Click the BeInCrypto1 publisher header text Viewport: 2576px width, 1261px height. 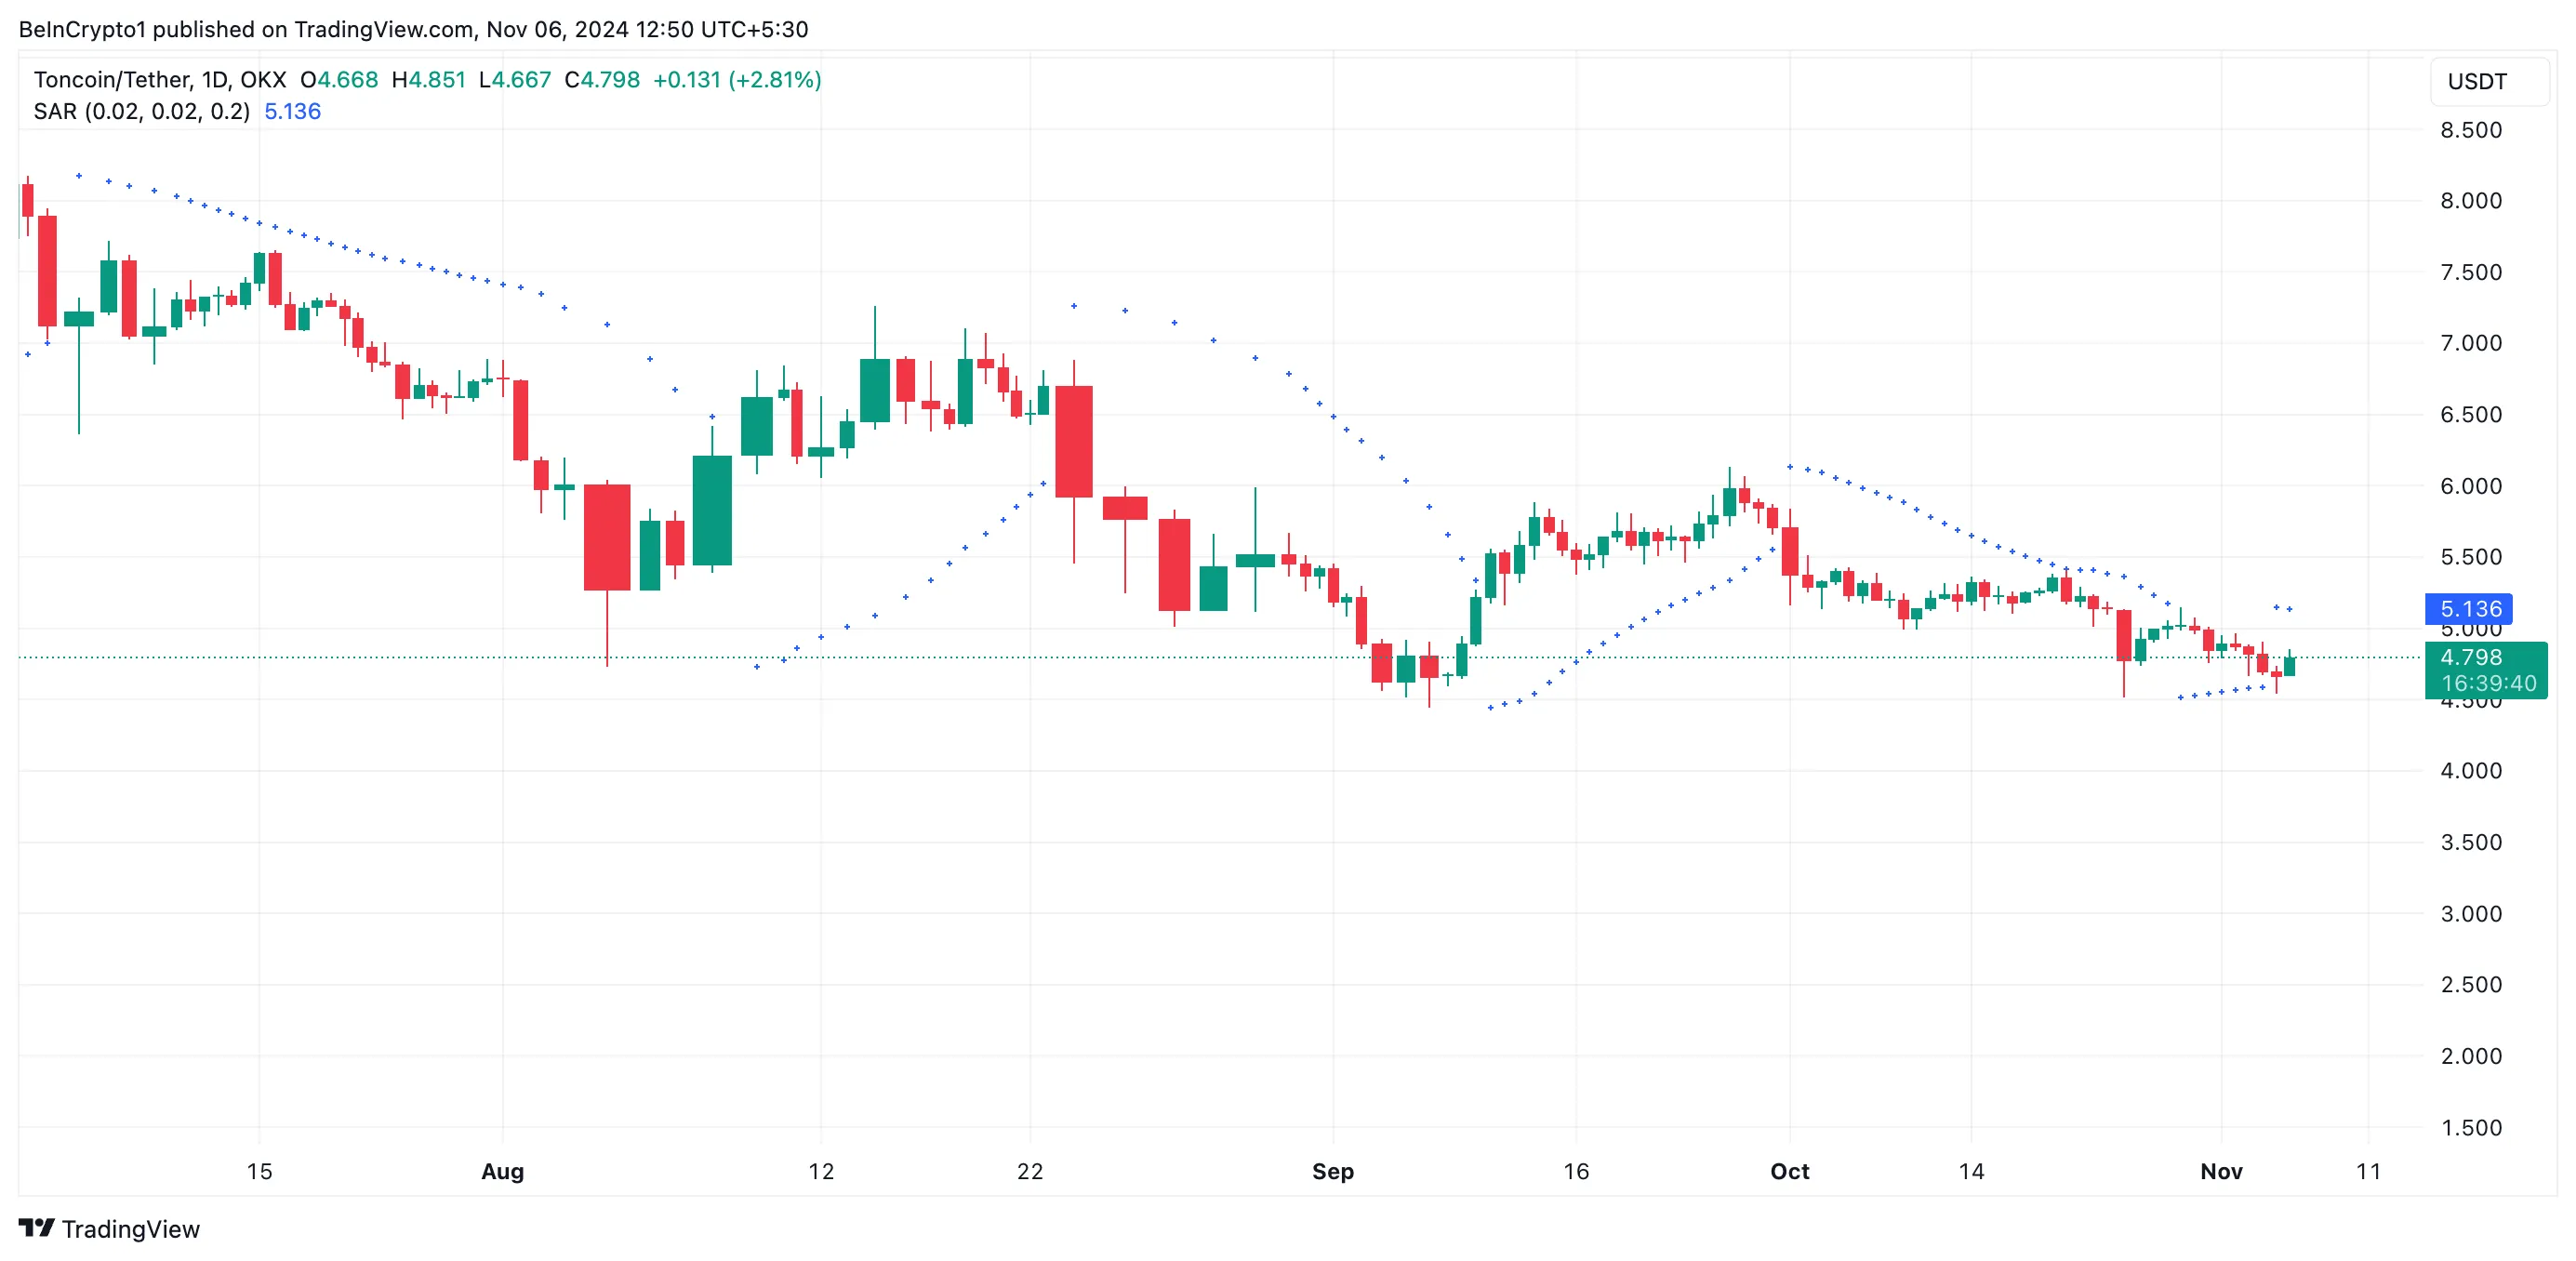click(85, 29)
